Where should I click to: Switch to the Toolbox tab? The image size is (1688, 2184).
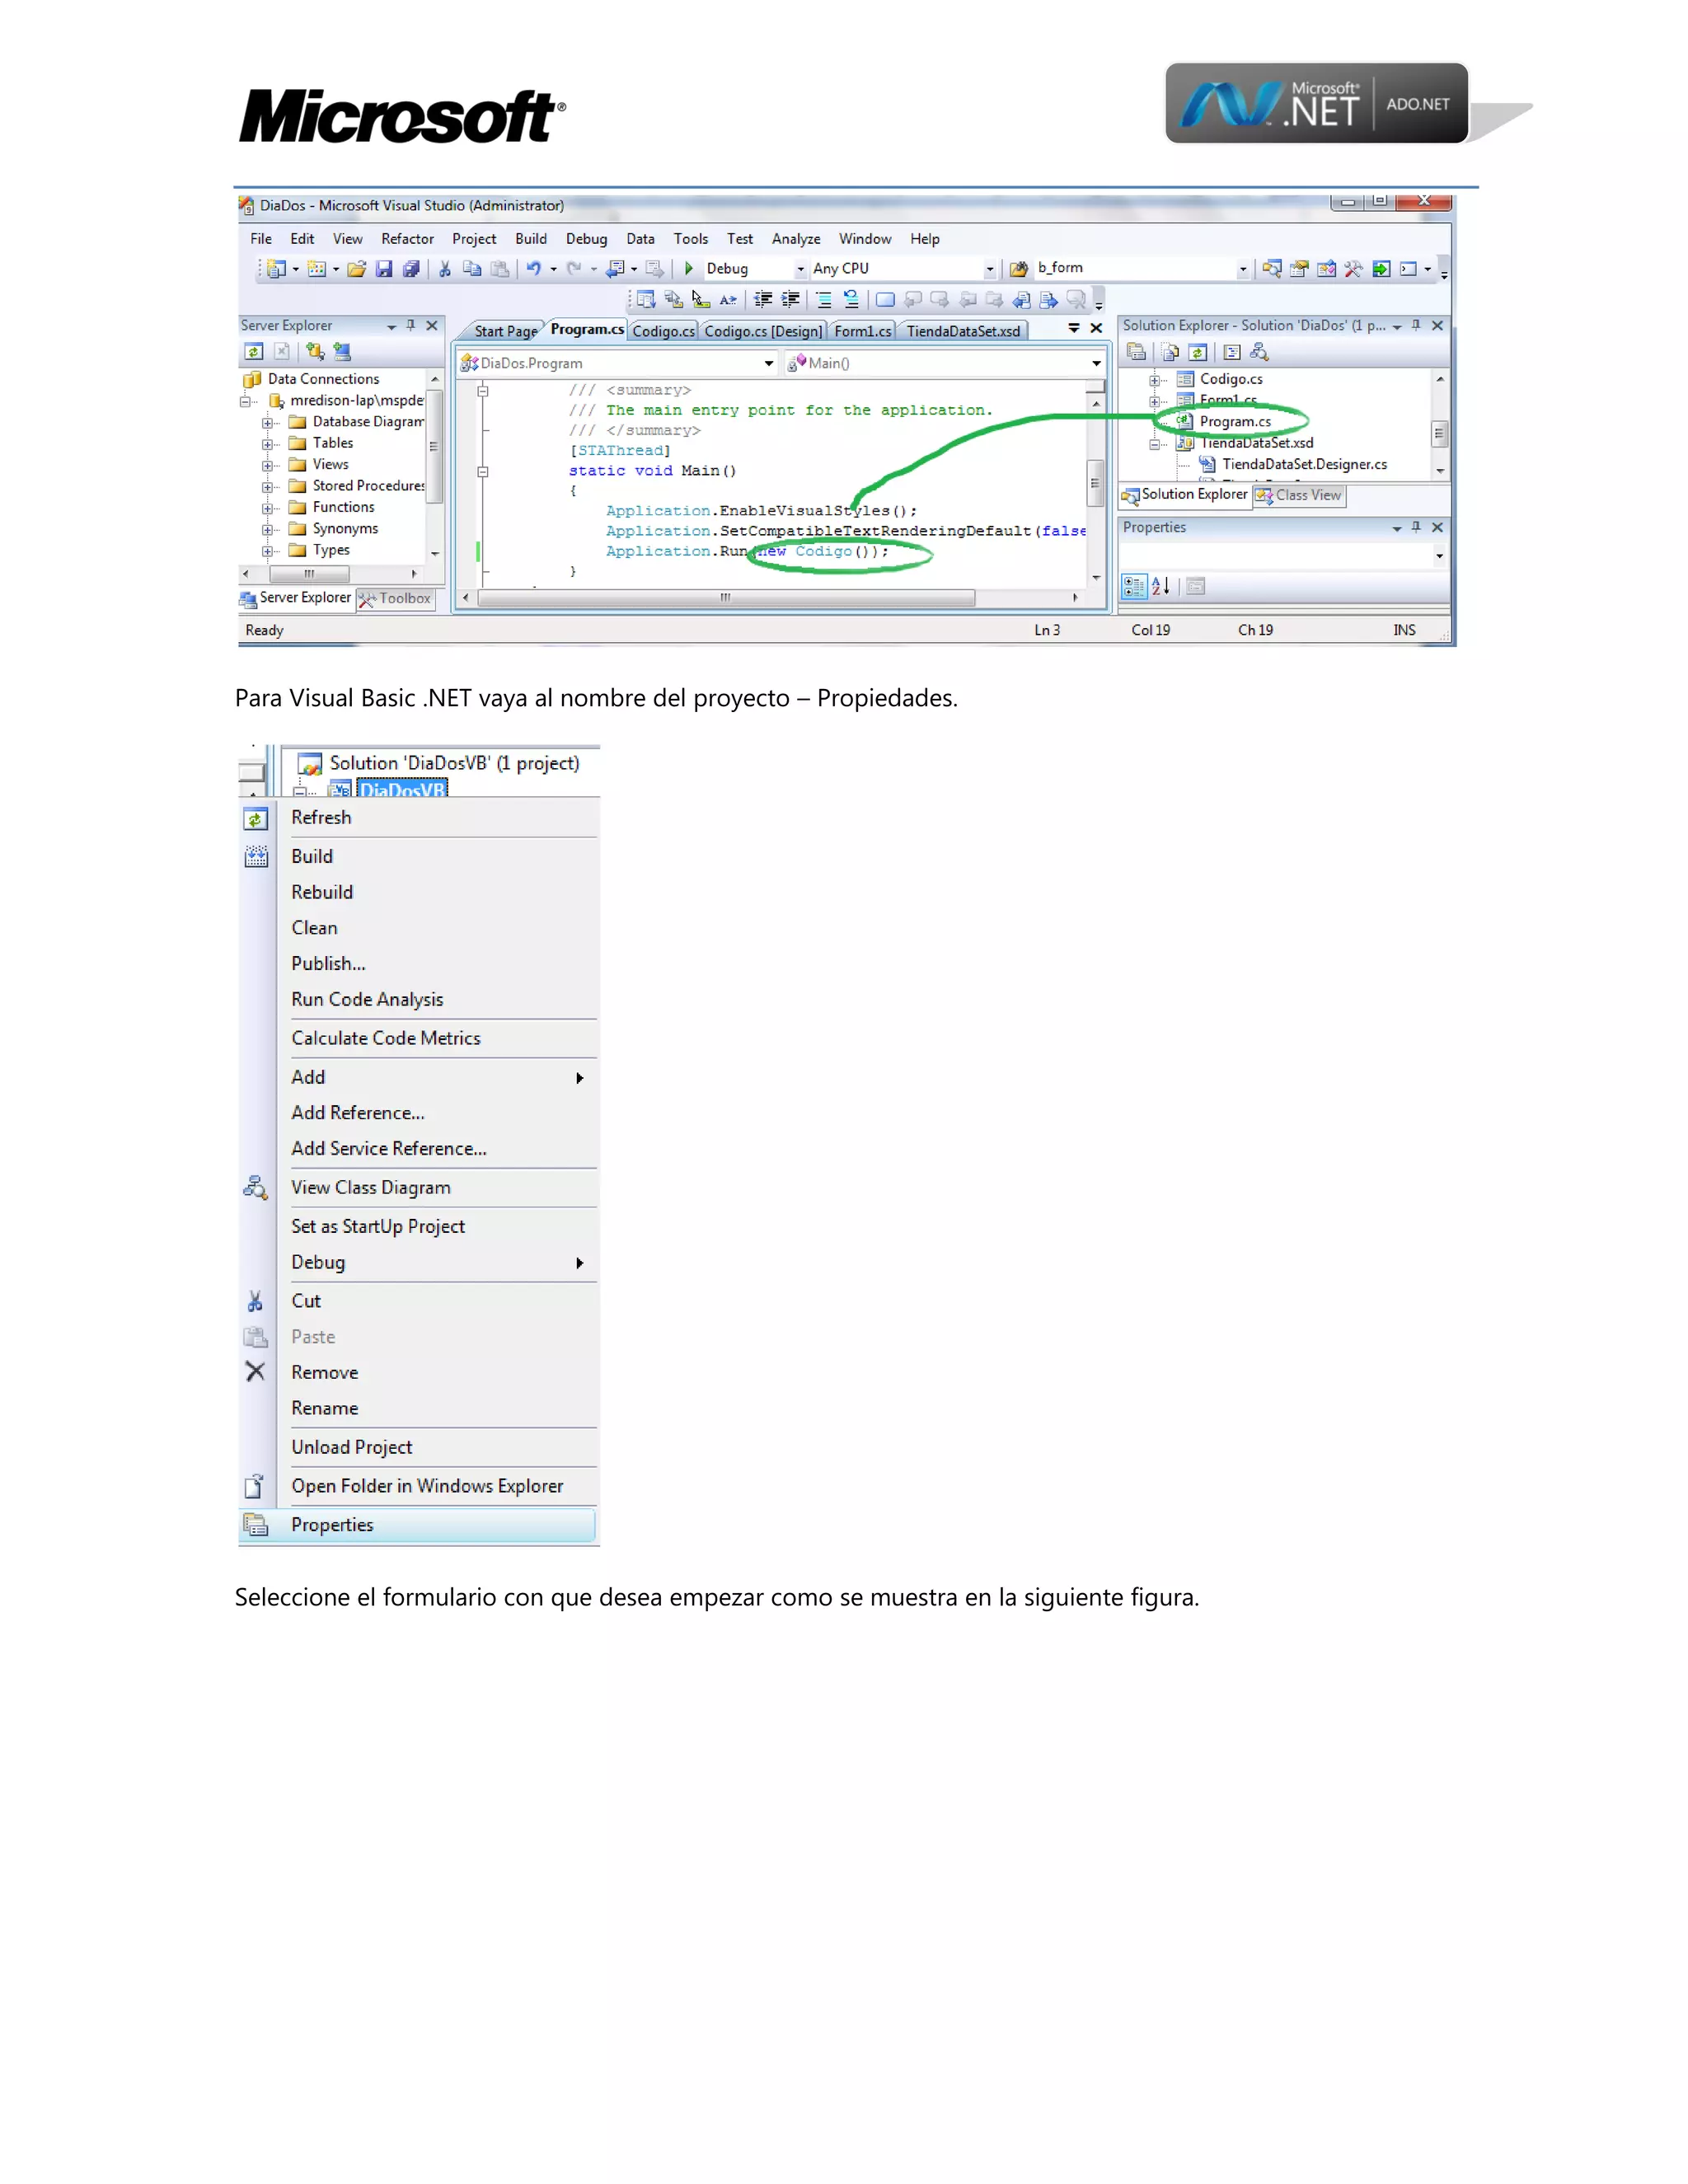click(395, 599)
